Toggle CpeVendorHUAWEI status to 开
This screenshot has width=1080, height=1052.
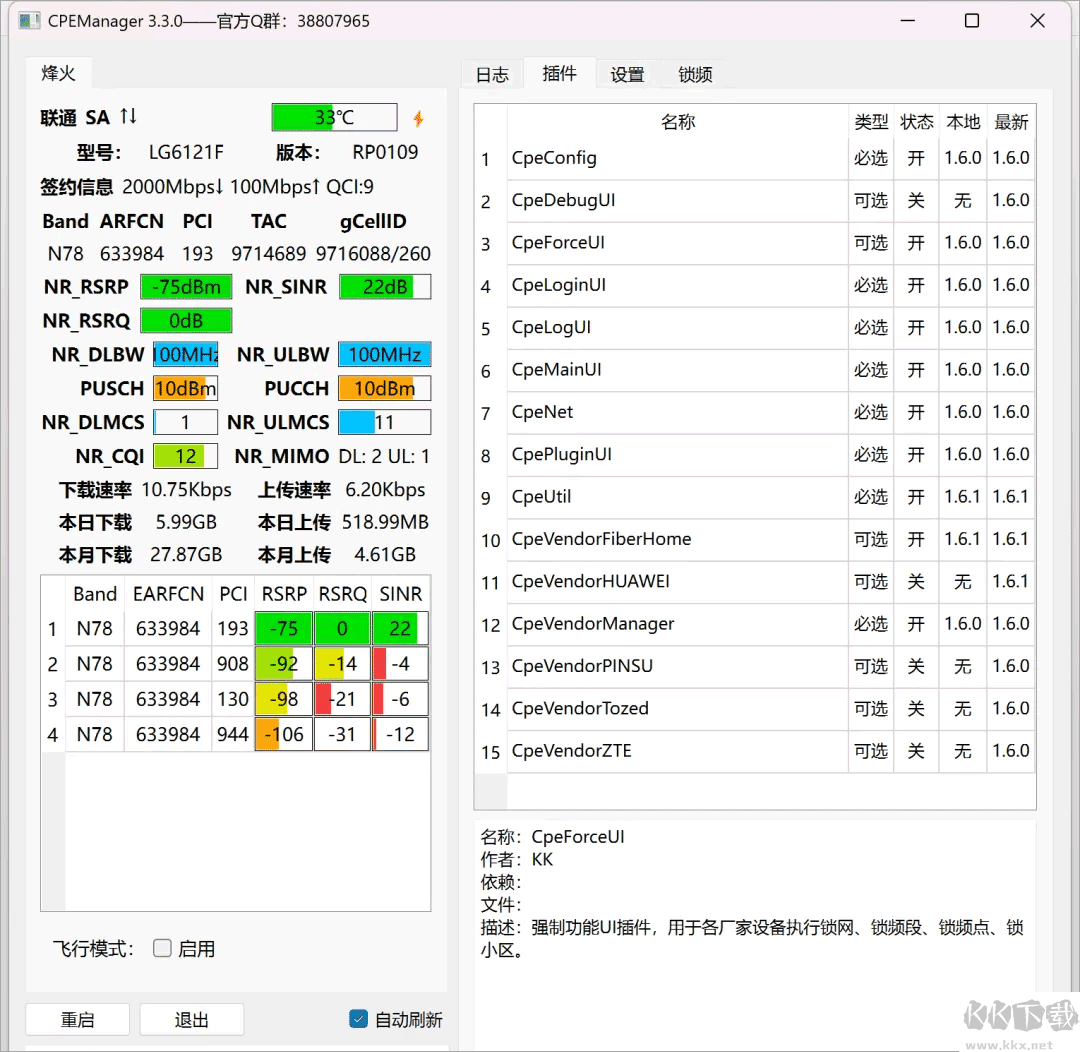pos(915,581)
